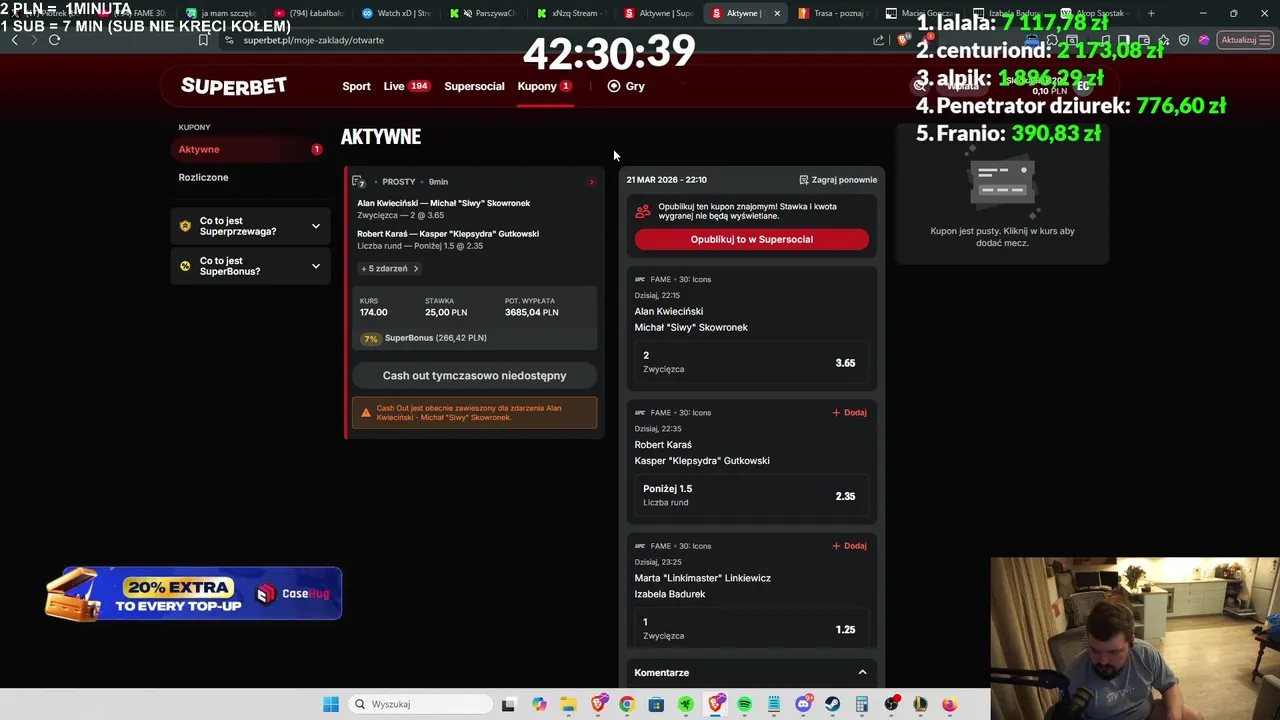Image resolution: width=1280 pixels, height=720 pixels.
Task: Open the Live betting section
Action: point(406,86)
